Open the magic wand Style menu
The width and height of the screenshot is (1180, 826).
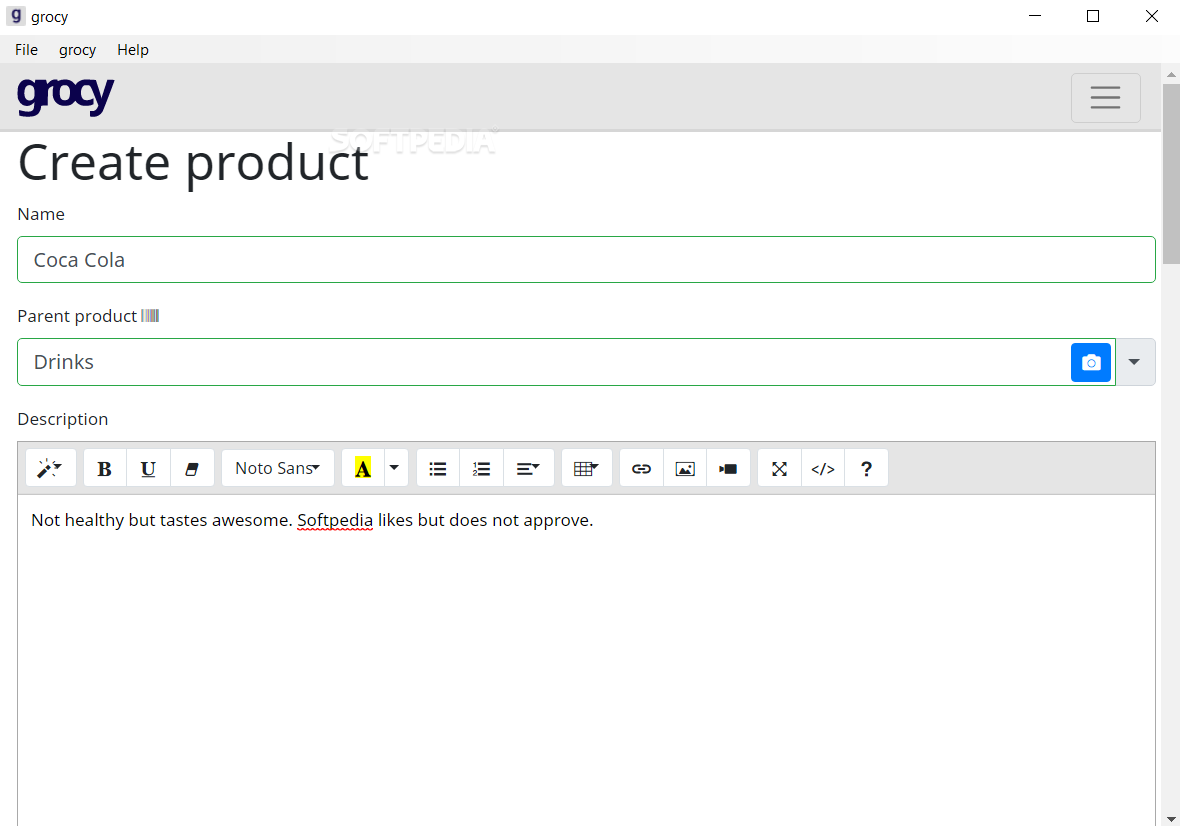(x=50, y=468)
